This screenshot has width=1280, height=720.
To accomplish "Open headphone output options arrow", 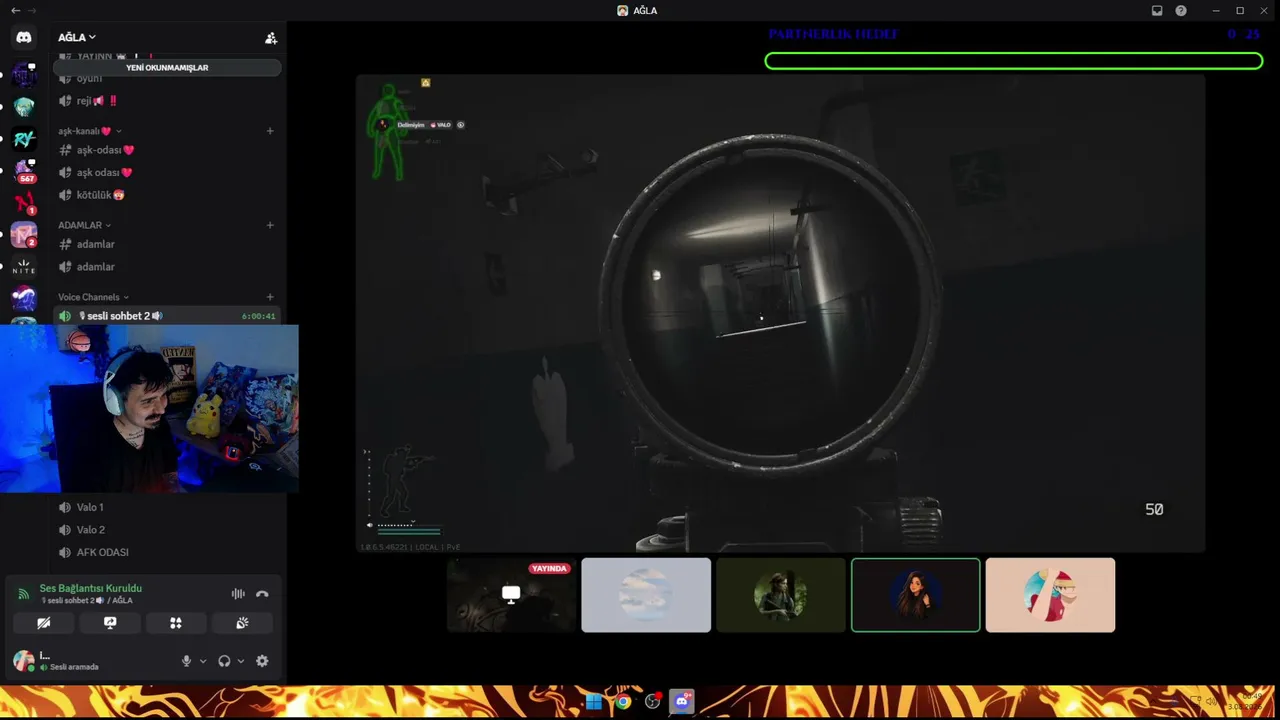I will 241,661.
